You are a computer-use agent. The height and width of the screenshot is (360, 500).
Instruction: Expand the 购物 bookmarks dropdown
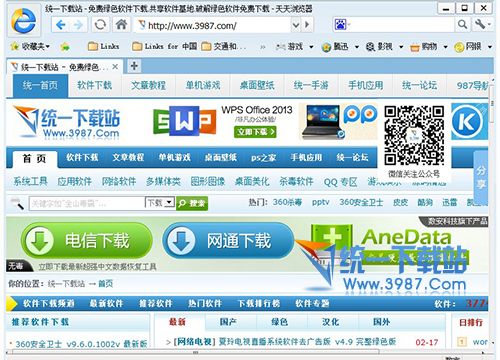tap(445, 47)
